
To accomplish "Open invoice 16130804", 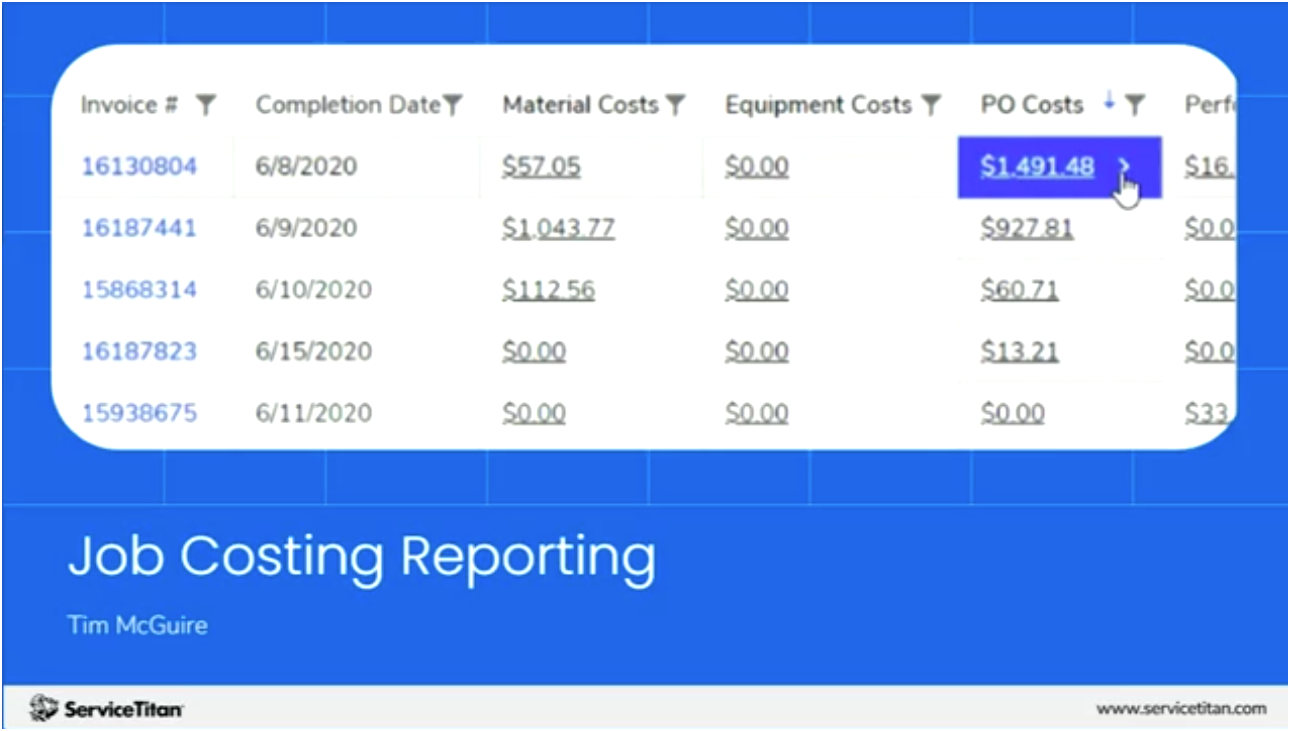I will coord(139,166).
